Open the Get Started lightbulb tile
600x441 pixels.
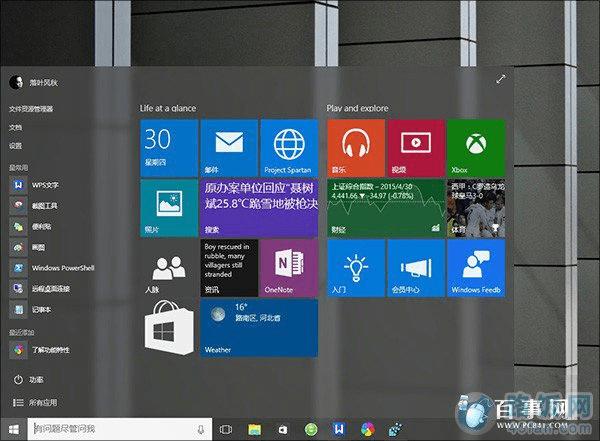tap(356, 268)
